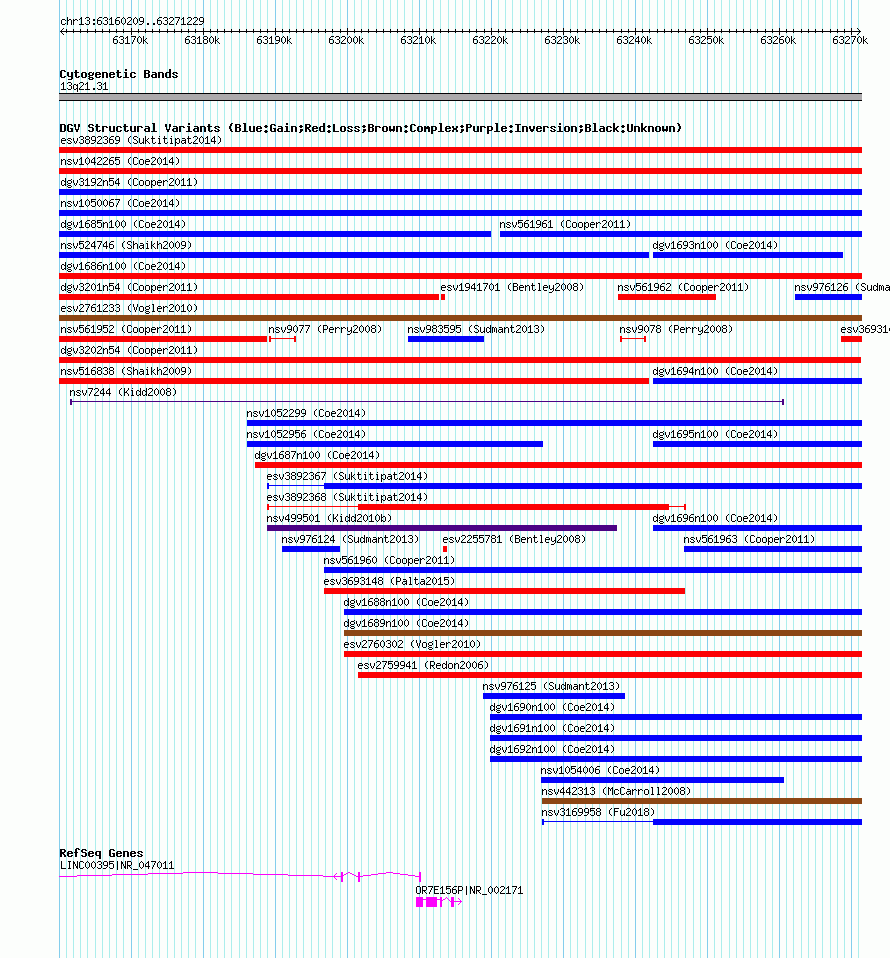Click dgv1693n100 (Coe2014) label

click(715, 245)
